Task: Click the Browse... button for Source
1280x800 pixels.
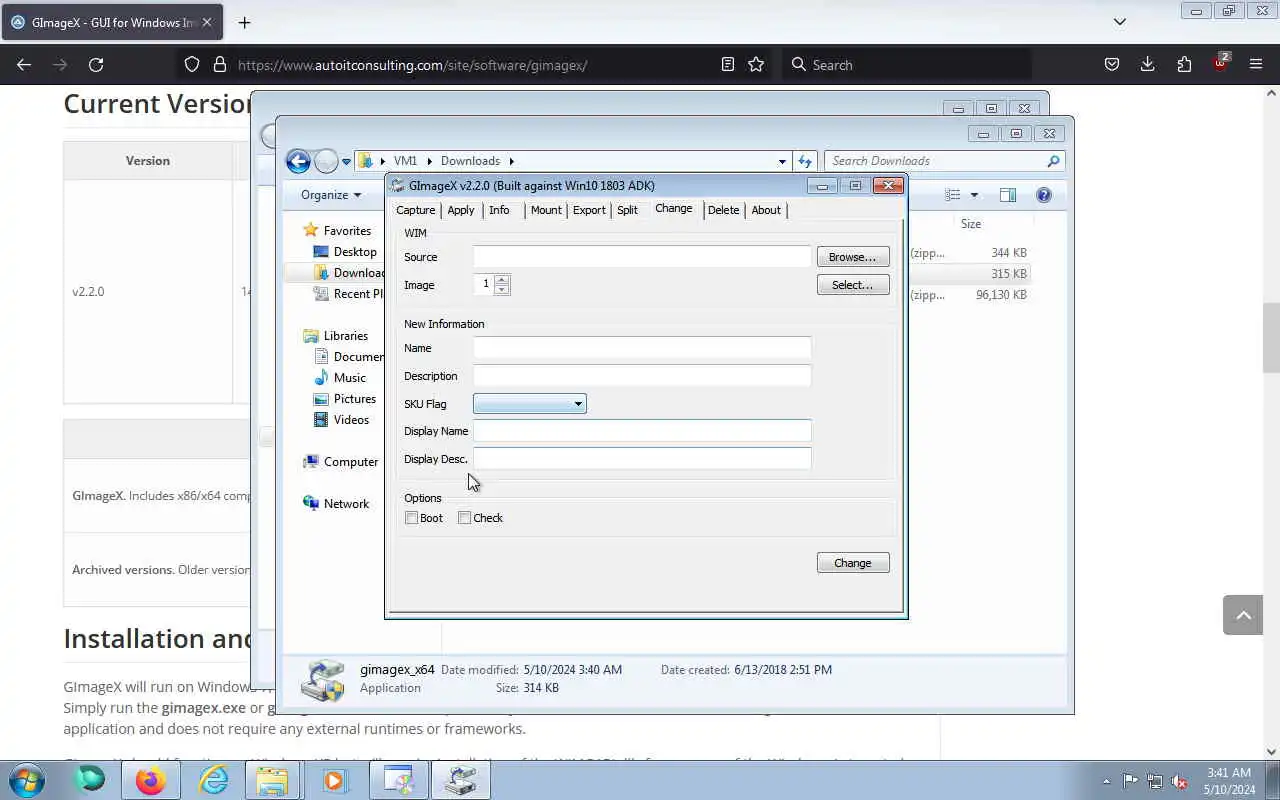Action: click(x=853, y=257)
